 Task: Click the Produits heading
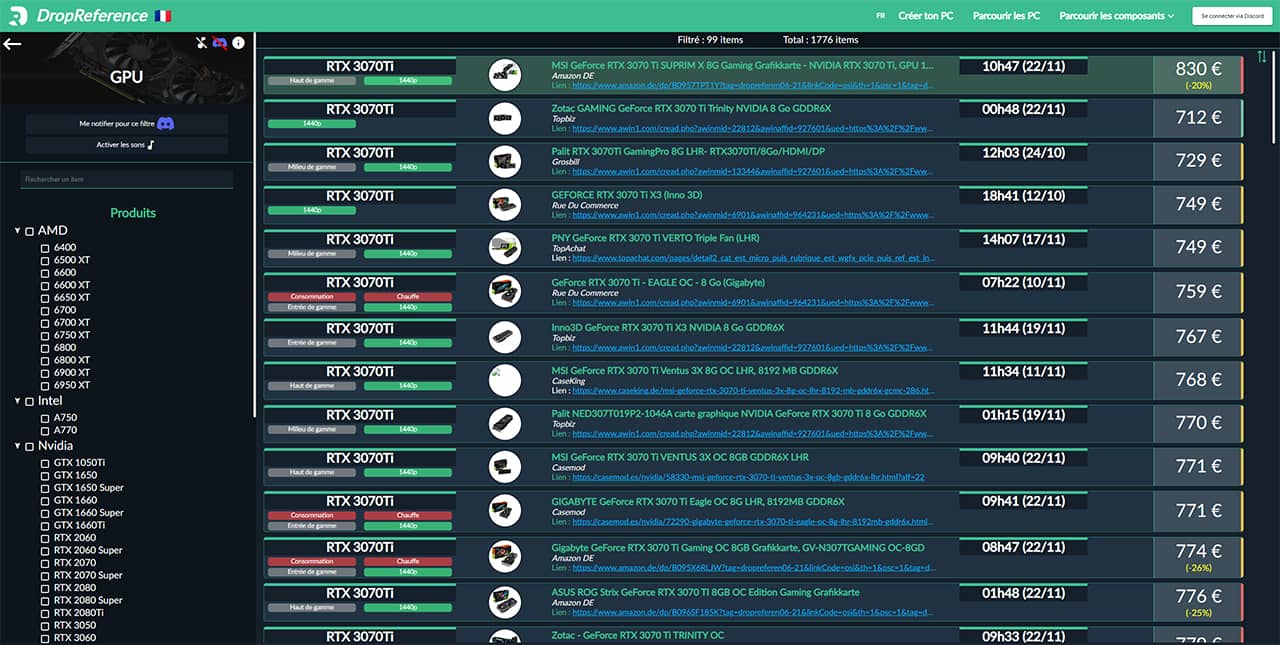click(133, 213)
